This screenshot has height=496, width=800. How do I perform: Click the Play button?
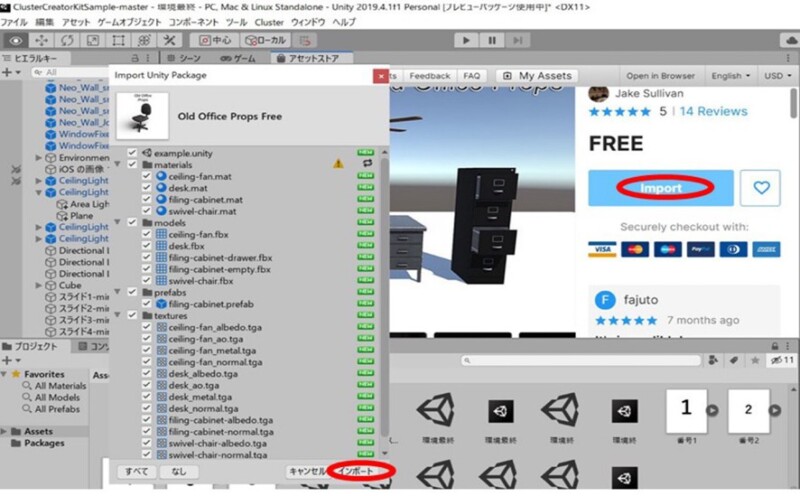466,40
